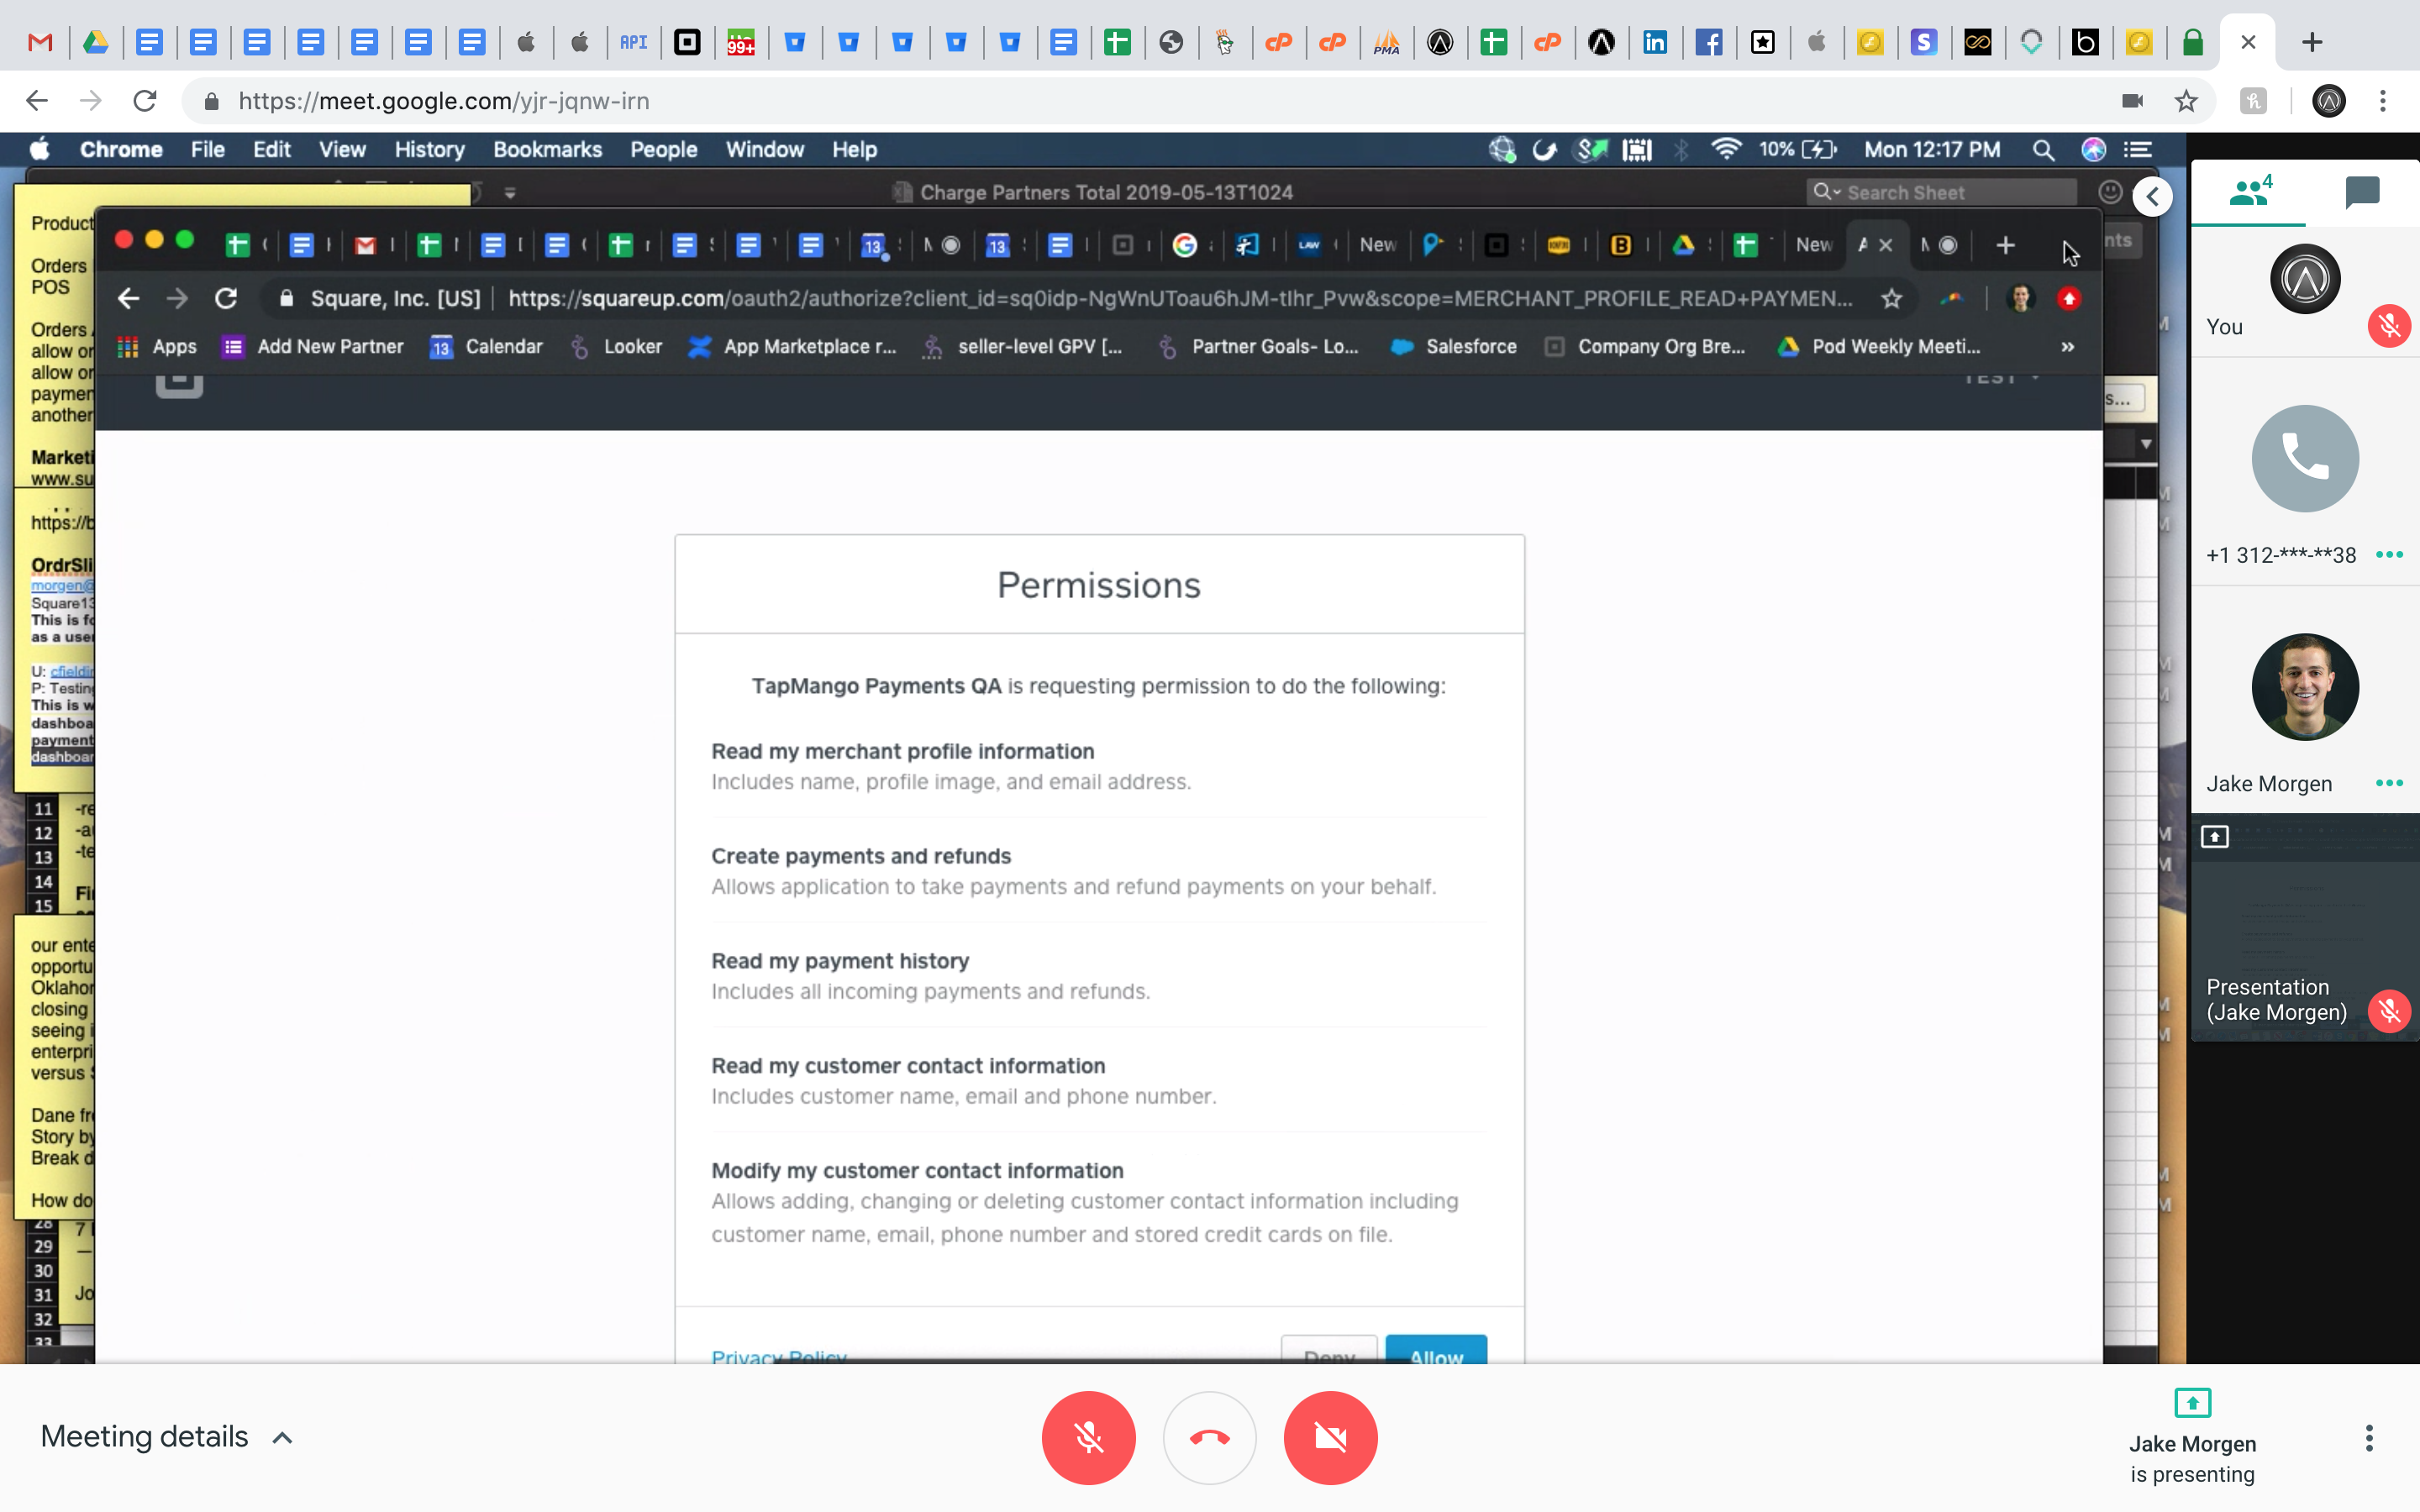Open the Window menu in the shared screen
This screenshot has height=1512, width=2420.
(x=764, y=149)
